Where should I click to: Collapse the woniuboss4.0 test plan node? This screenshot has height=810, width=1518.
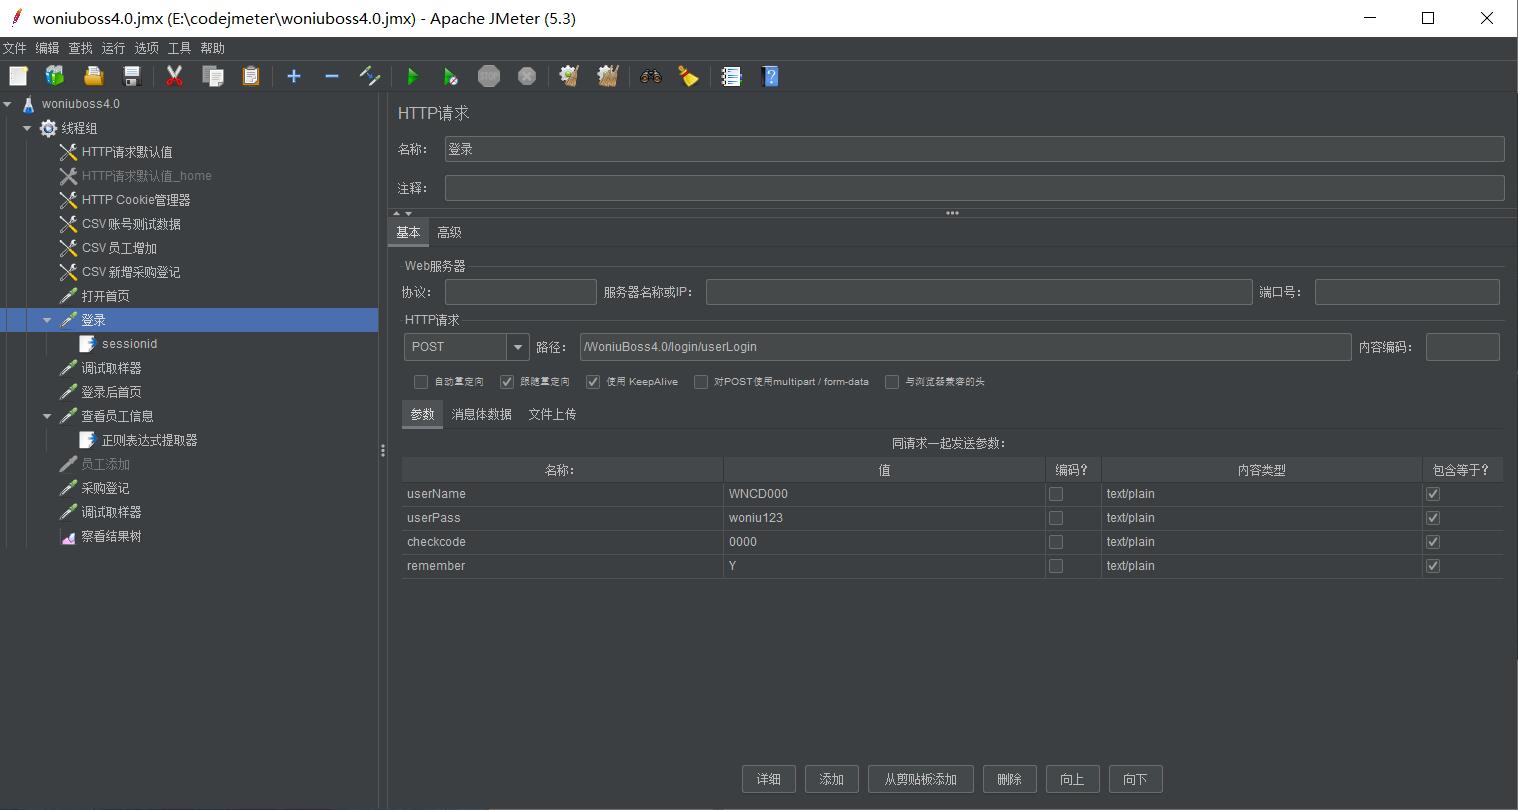click(x=8, y=104)
